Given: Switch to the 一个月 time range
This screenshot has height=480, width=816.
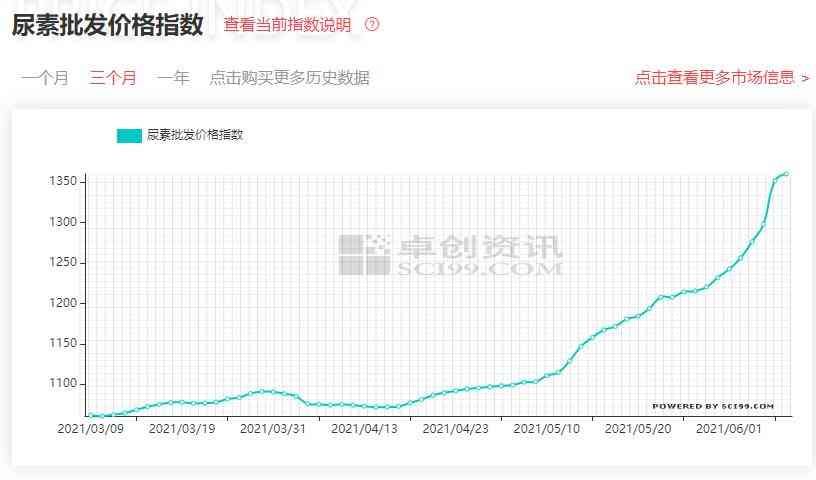Looking at the screenshot, I should pyautogui.click(x=45, y=78).
